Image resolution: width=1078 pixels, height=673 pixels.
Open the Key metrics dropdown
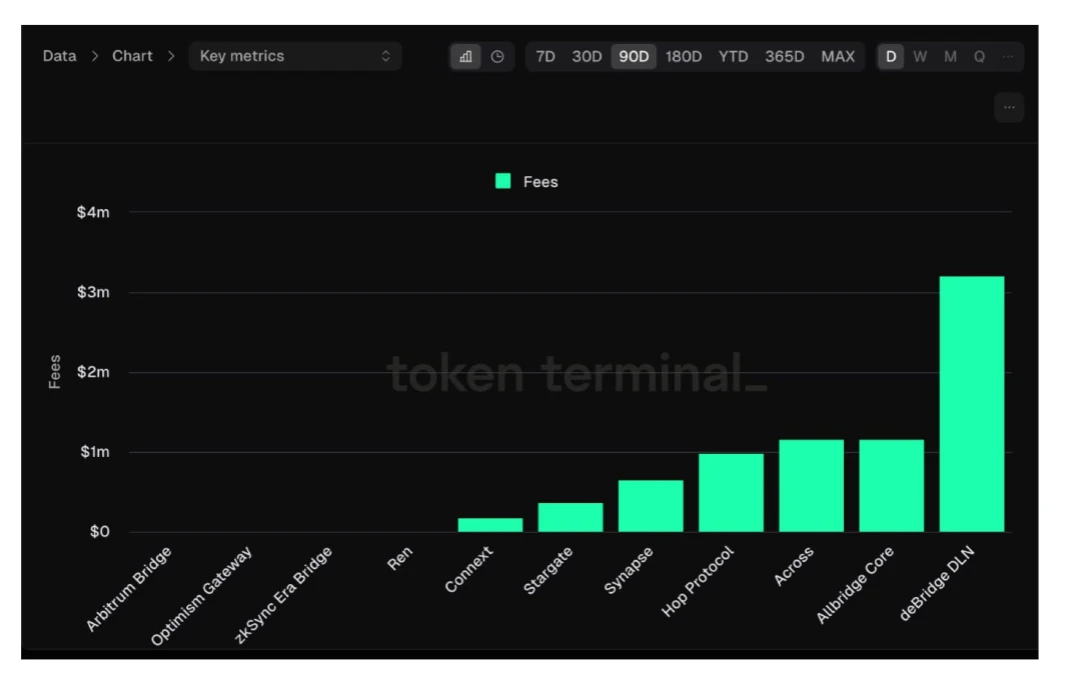coord(295,57)
